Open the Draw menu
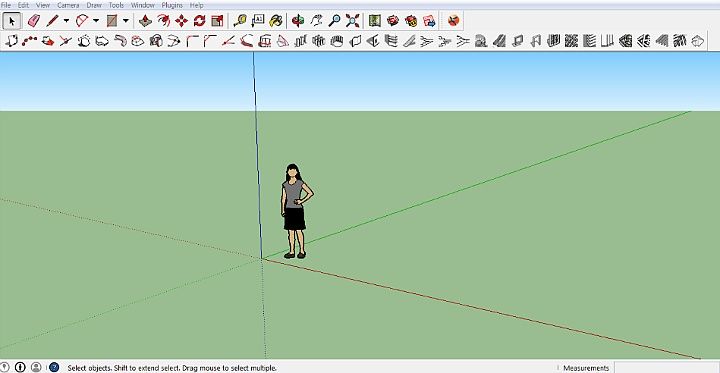 [94, 6]
